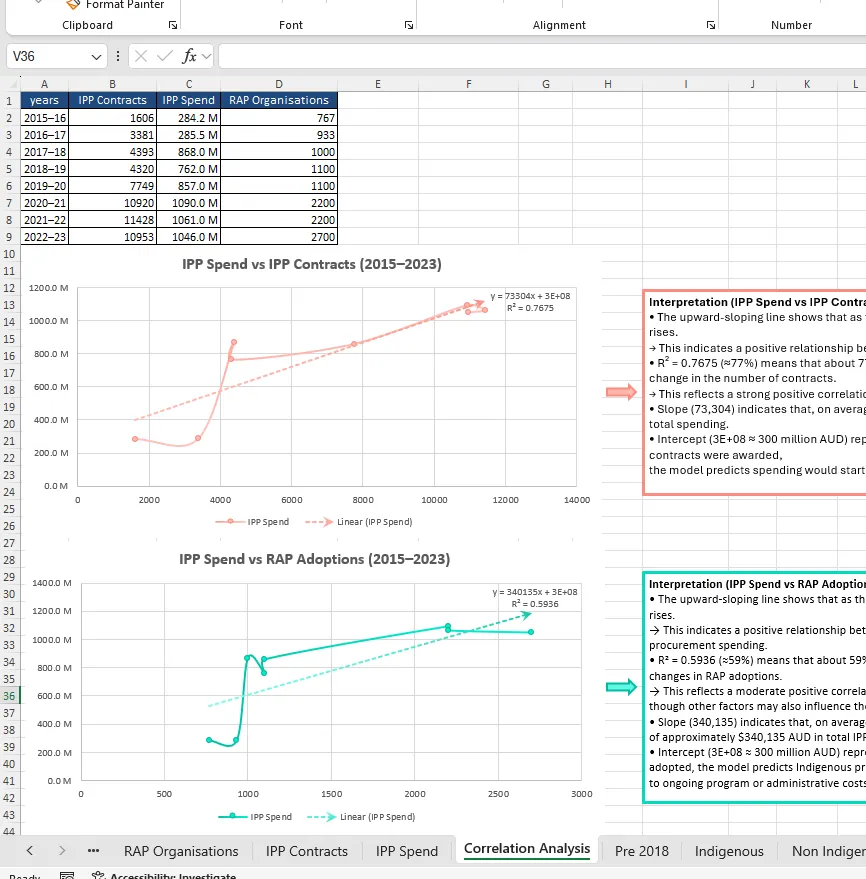Open the Font settings dialog launcher

[x=409, y=25]
